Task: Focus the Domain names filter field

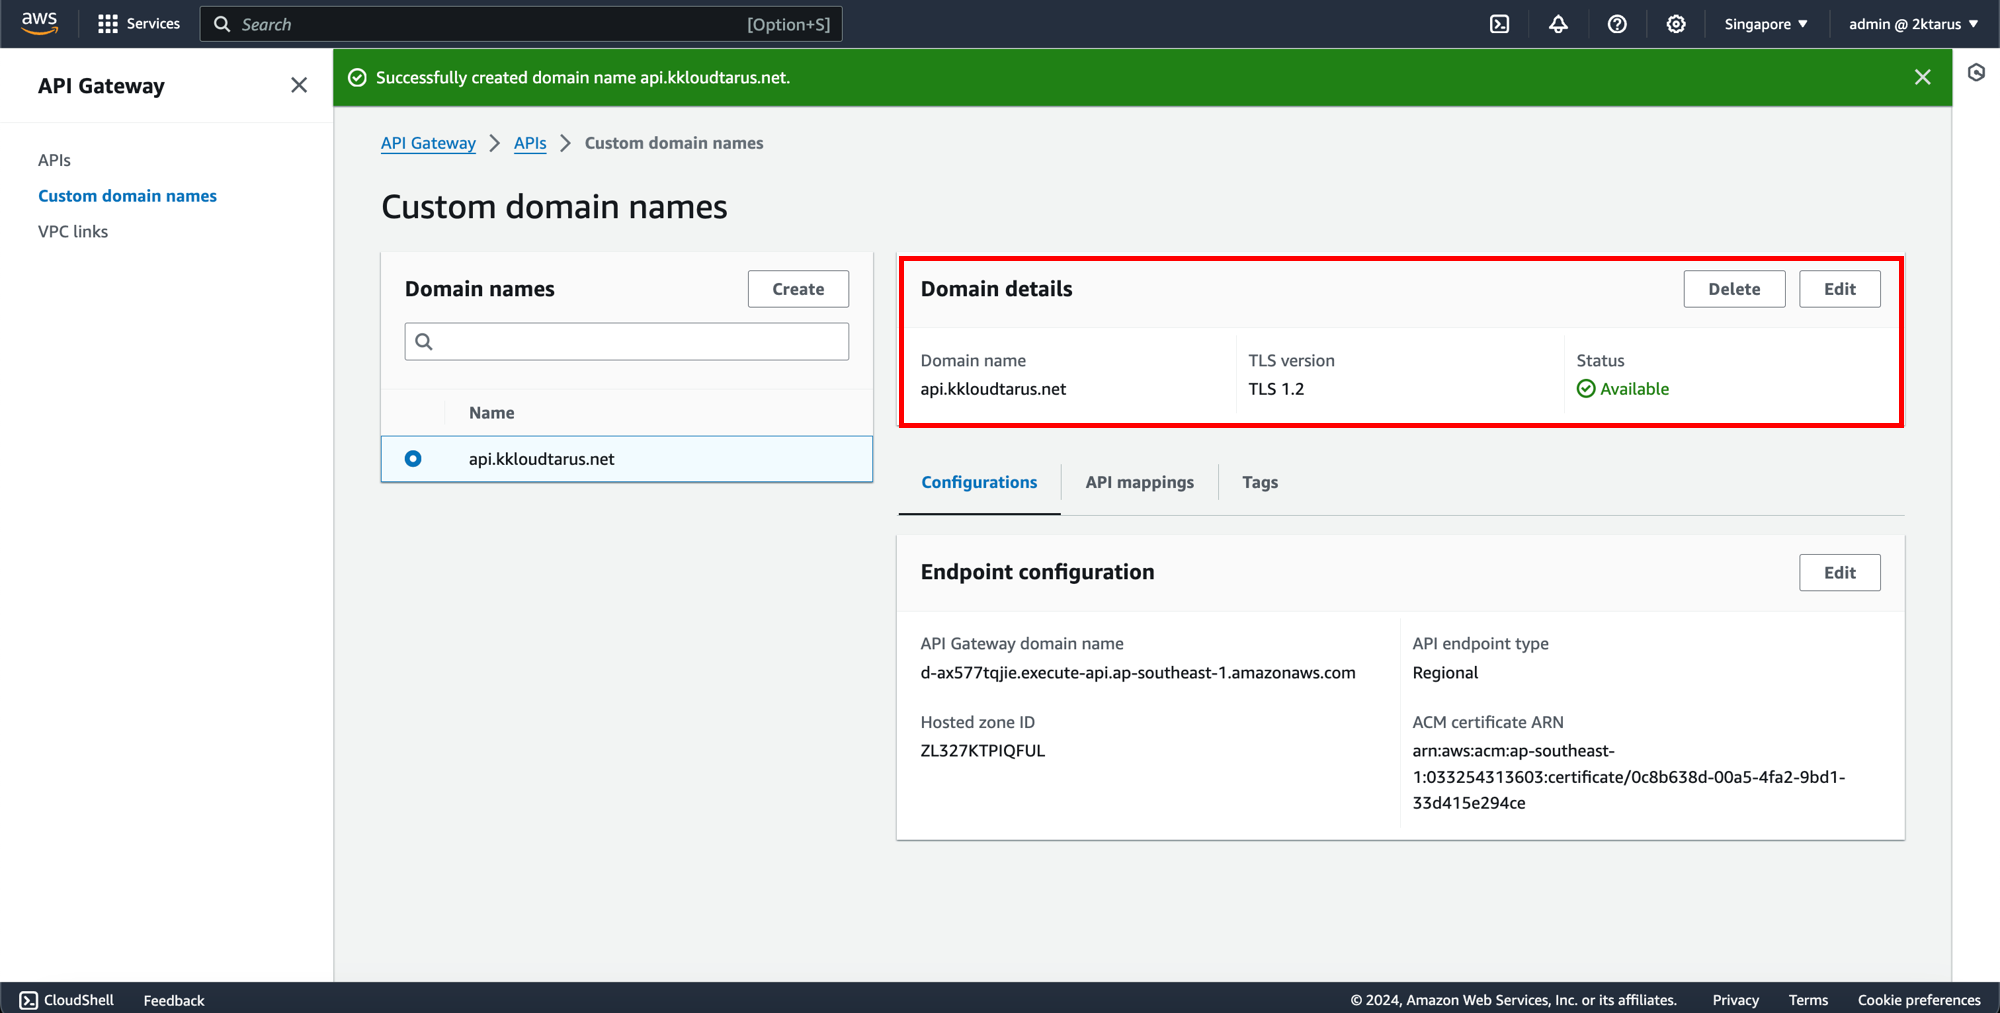Action: tap(627, 342)
